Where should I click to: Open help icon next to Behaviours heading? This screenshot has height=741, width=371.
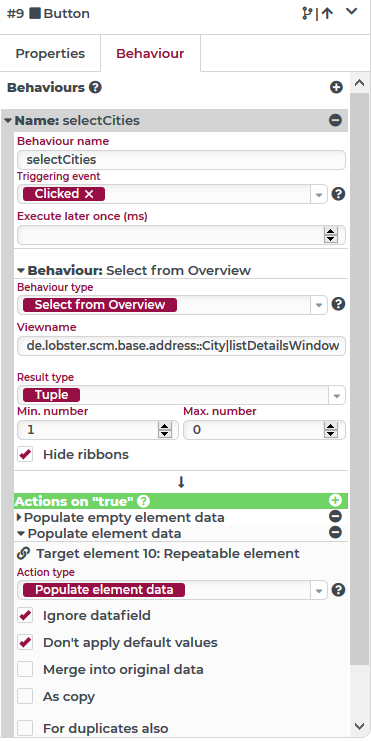click(x=95, y=87)
